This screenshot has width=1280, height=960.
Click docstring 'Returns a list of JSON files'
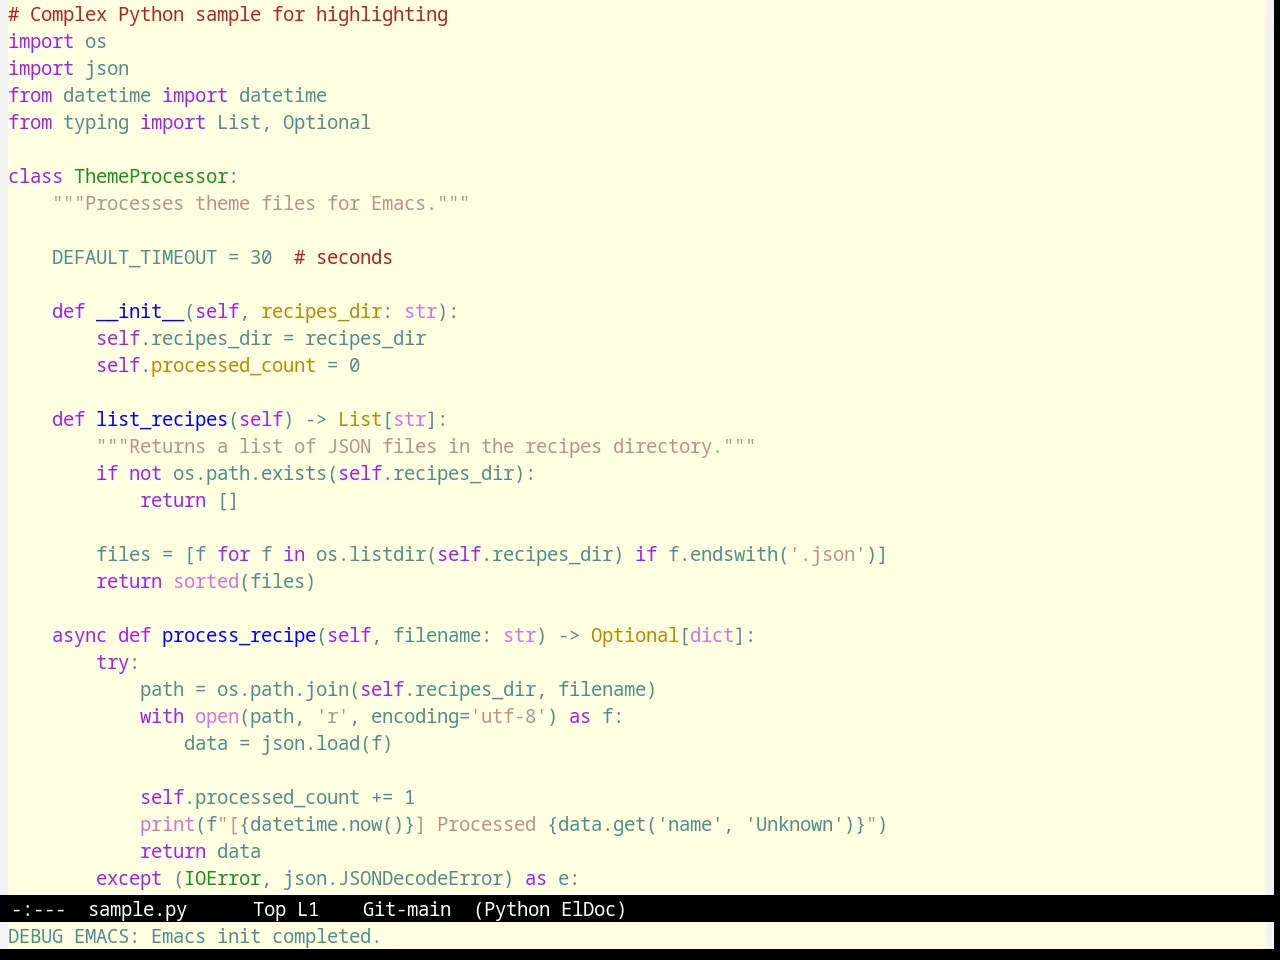(283, 447)
